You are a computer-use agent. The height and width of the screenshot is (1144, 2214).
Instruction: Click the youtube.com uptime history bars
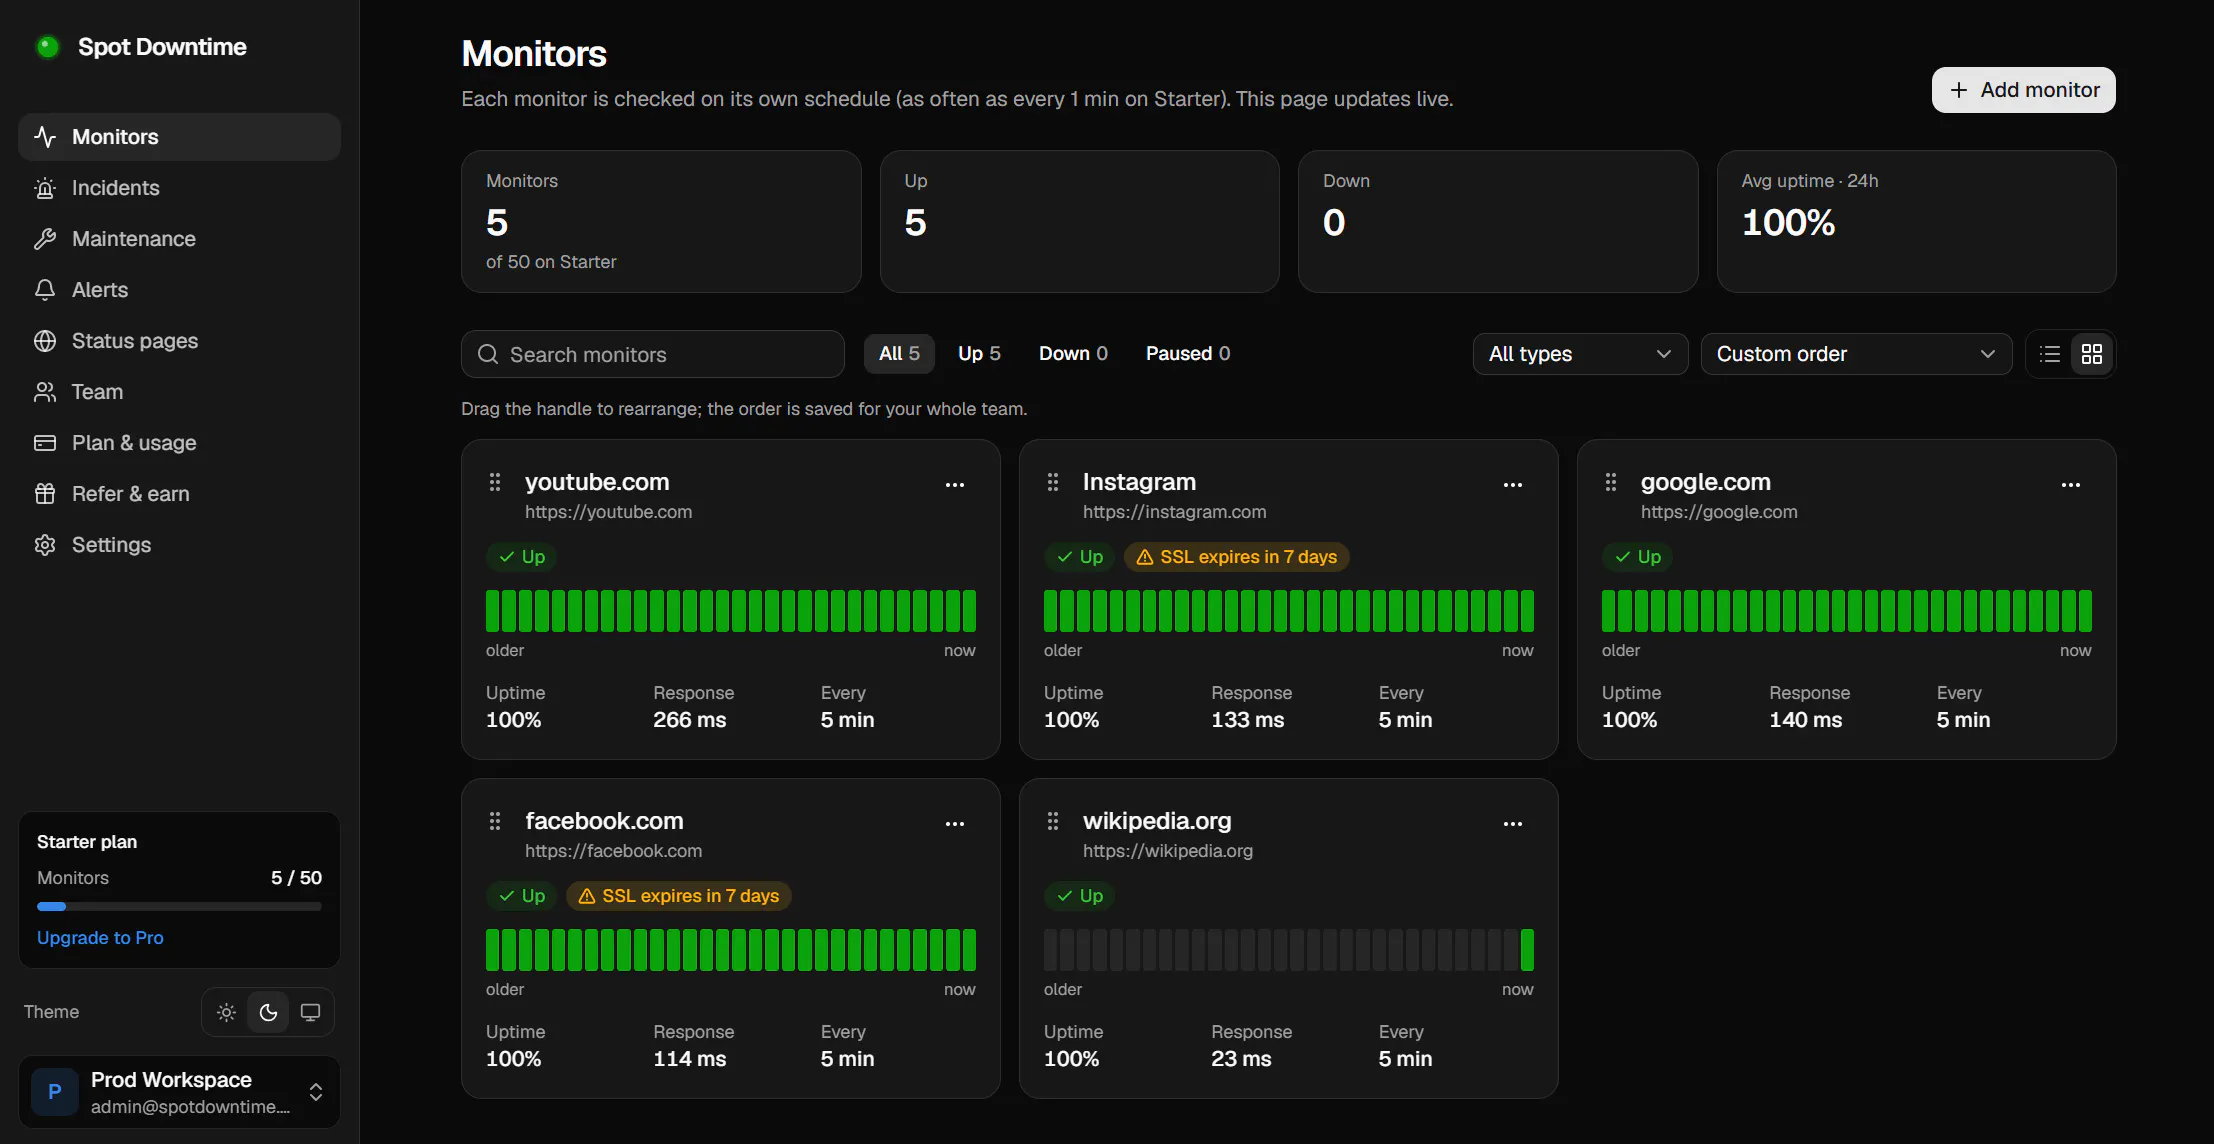tap(731, 611)
